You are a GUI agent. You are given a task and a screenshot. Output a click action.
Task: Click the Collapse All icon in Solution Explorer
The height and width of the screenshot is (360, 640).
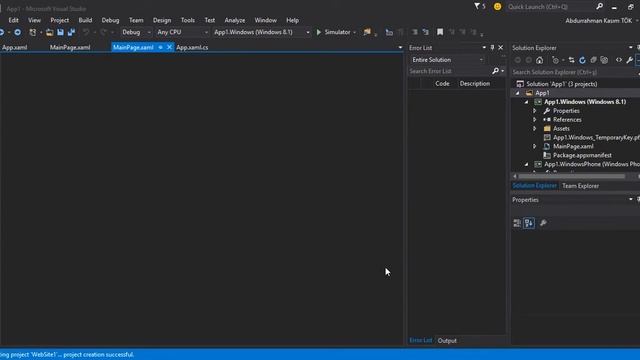pos(593,60)
